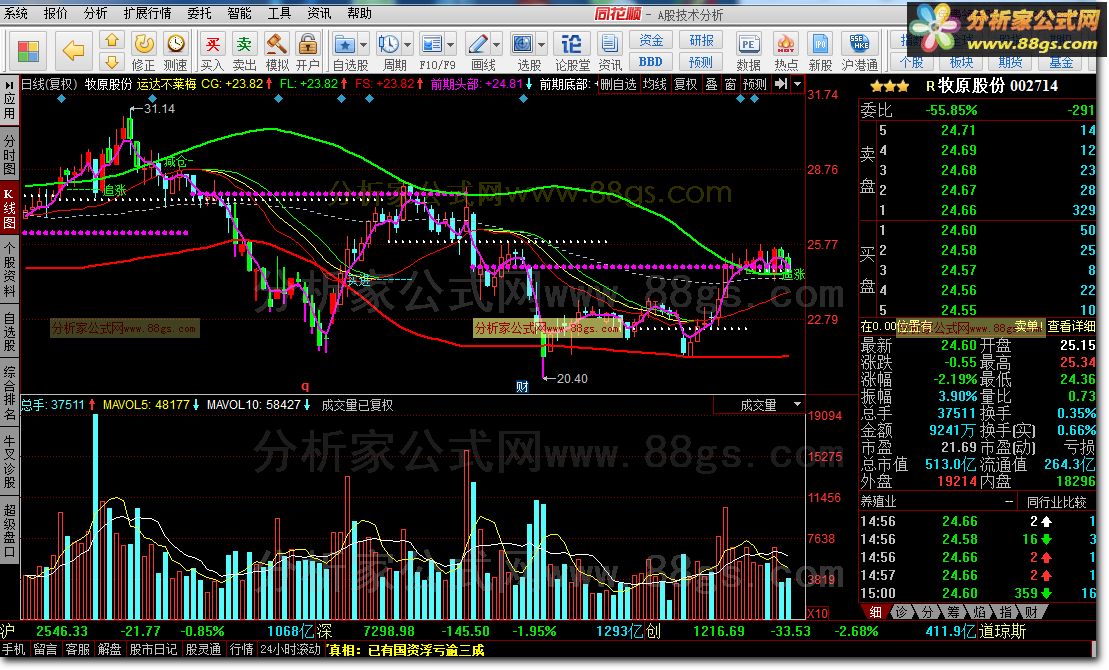Click the 查看详细 link
The image size is (1109, 670).
click(1071, 326)
